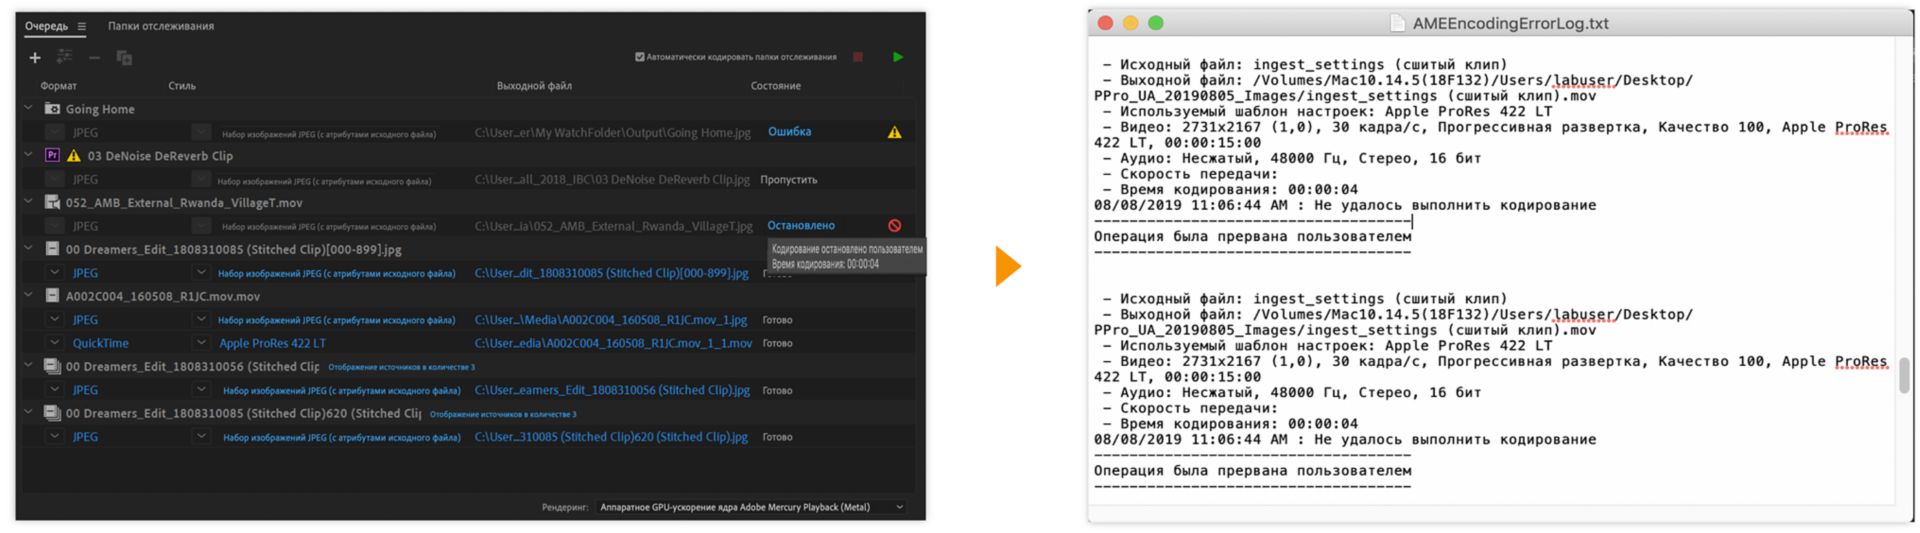The image size is (1920, 533).
Task: Click file icon of A002C004_160508_R1JC.mov.mov
Action: (53, 296)
